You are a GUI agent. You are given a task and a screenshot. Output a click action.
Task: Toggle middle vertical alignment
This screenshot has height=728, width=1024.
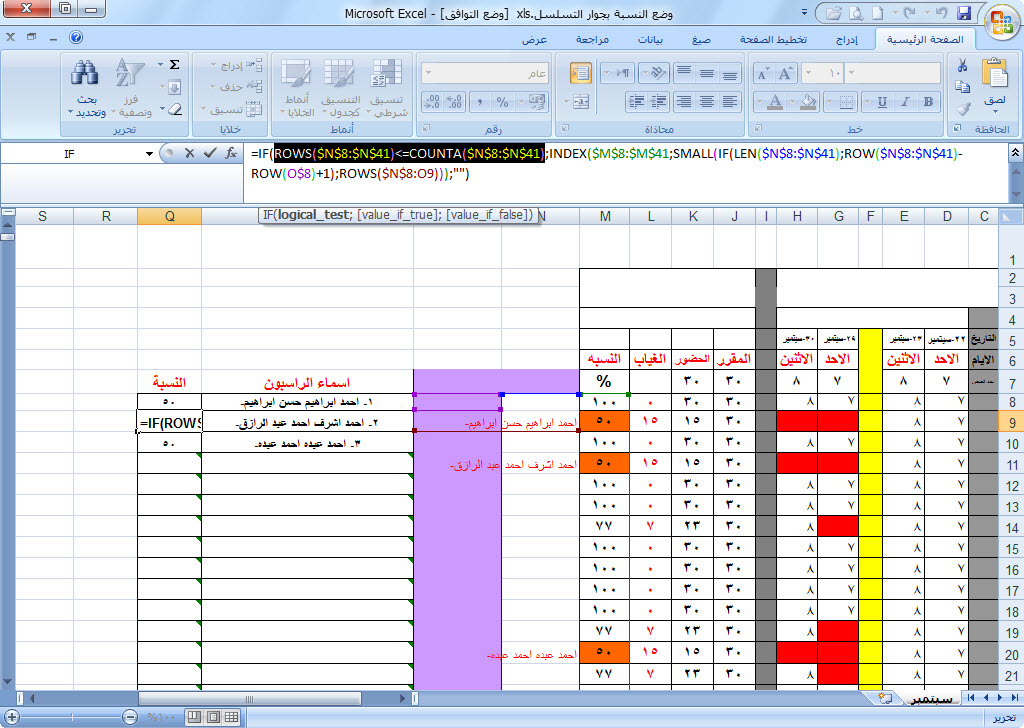[707, 73]
